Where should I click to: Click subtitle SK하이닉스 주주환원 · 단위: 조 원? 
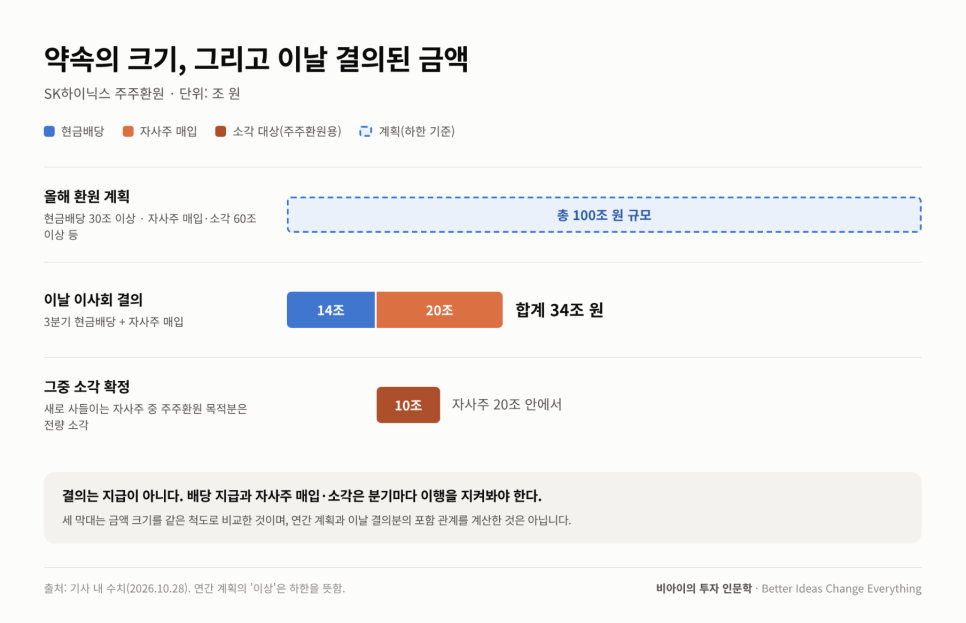click(x=142, y=94)
